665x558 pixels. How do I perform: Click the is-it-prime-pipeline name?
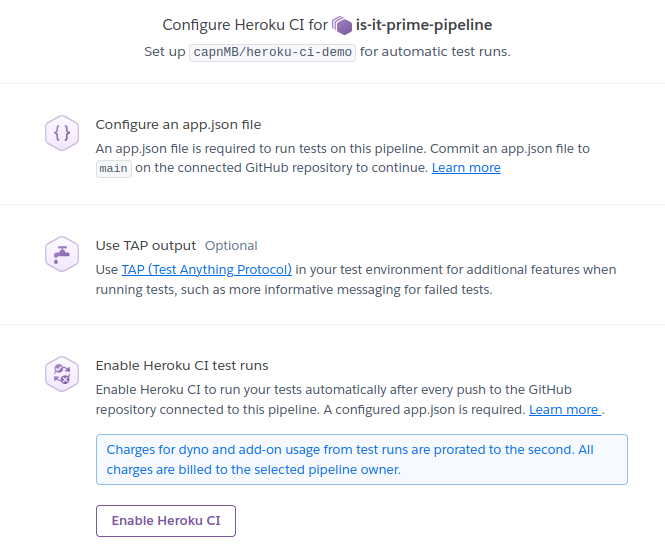(x=424, y=25)
